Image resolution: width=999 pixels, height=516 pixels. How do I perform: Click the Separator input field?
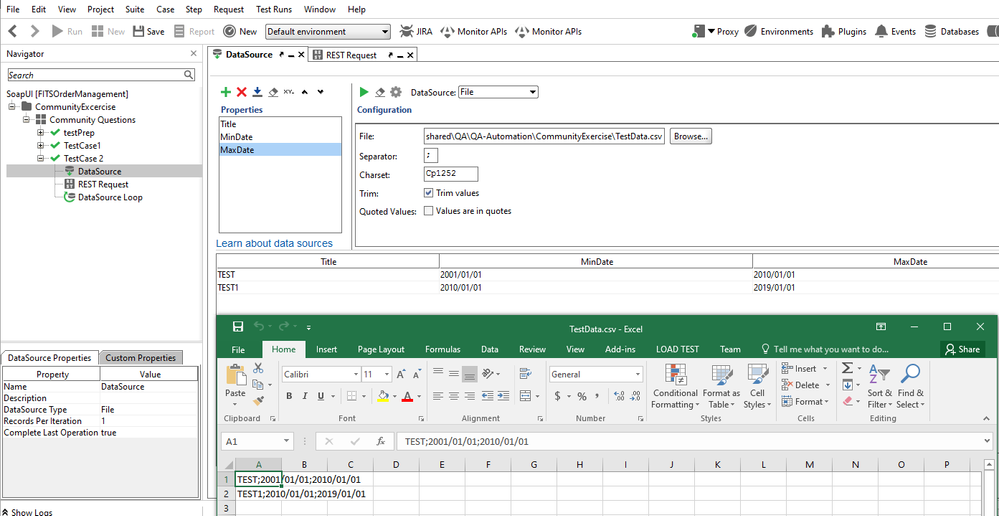431,156
